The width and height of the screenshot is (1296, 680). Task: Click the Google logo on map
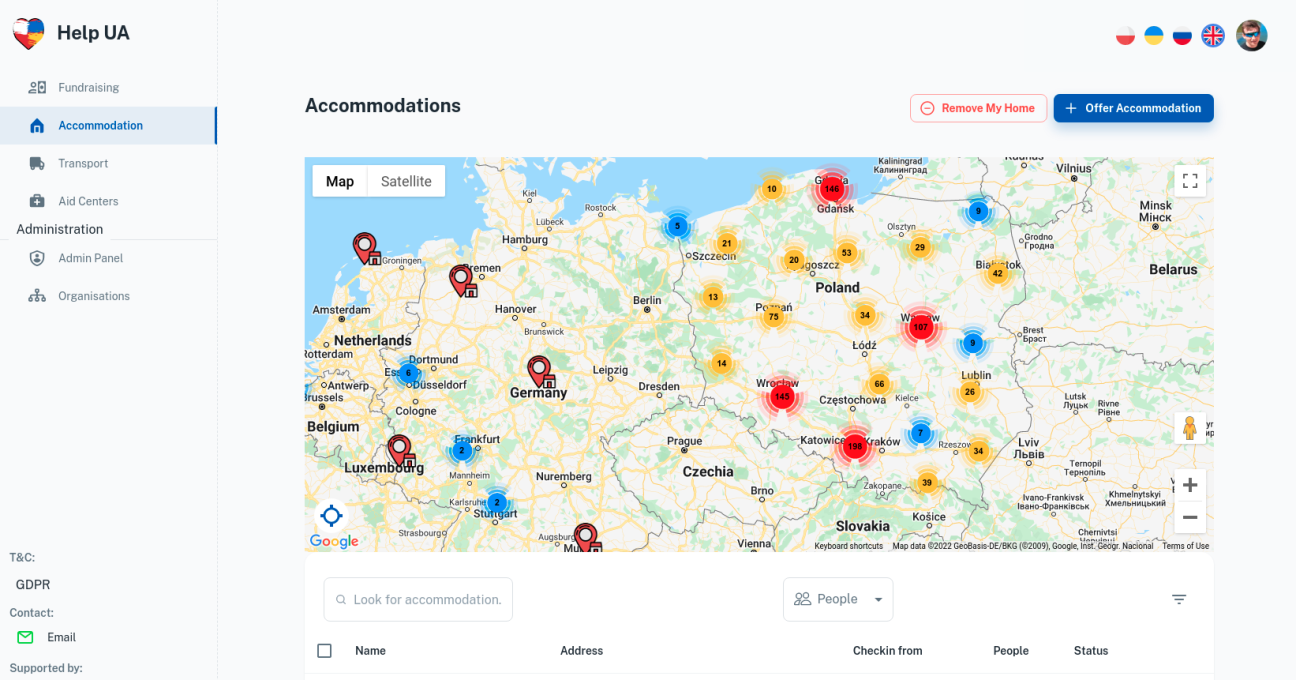(x=334, y=541)
